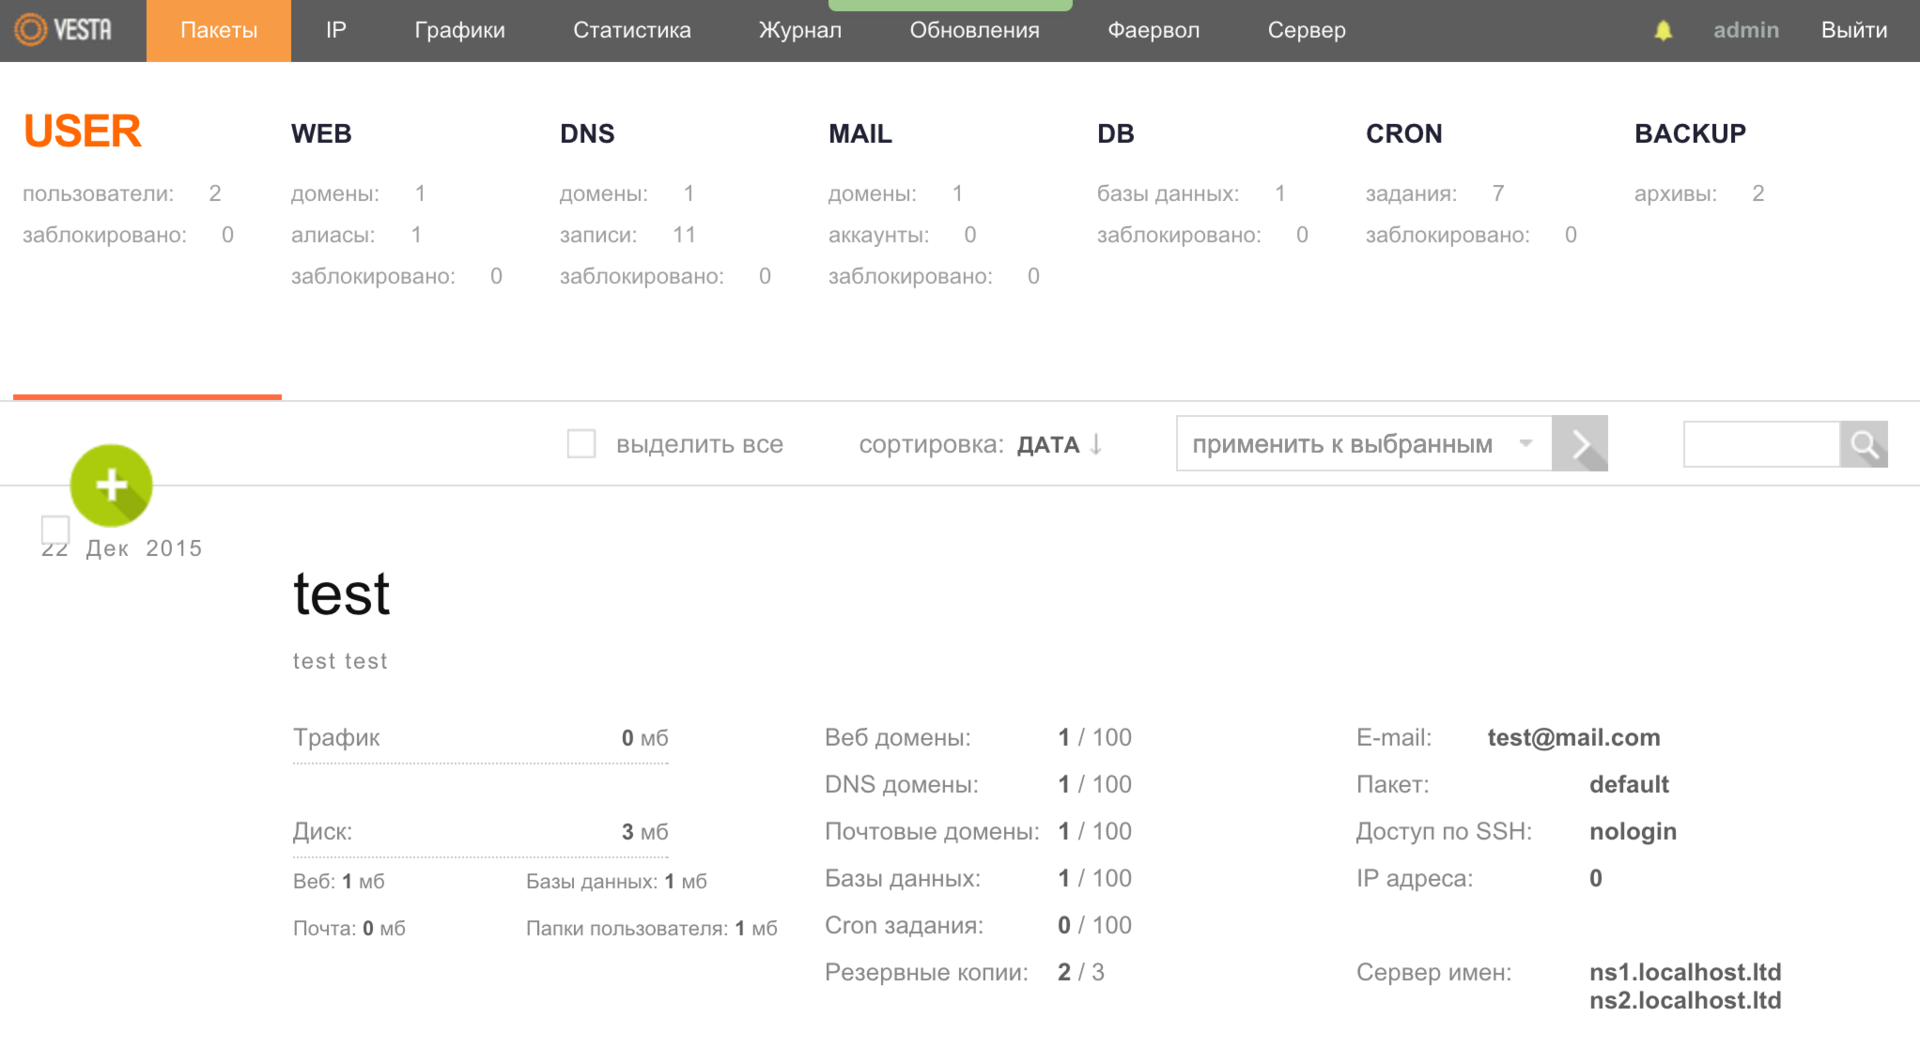Click 'Папки пользователя: 1 мб' text
1920x1048 pixels.
pos(652,929)
